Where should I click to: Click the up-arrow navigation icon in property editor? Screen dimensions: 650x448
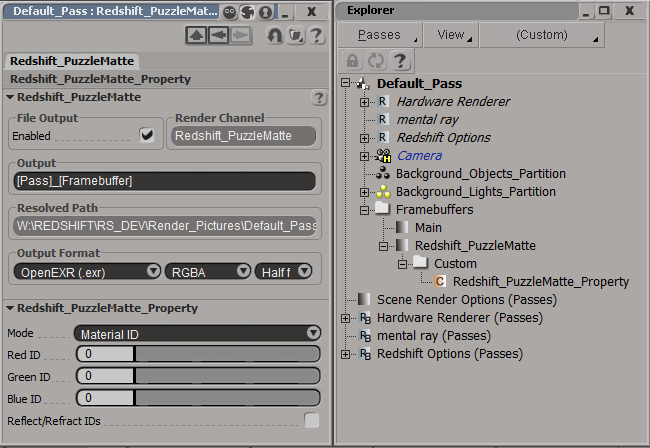pyautogui.click(x=196, y=35)
